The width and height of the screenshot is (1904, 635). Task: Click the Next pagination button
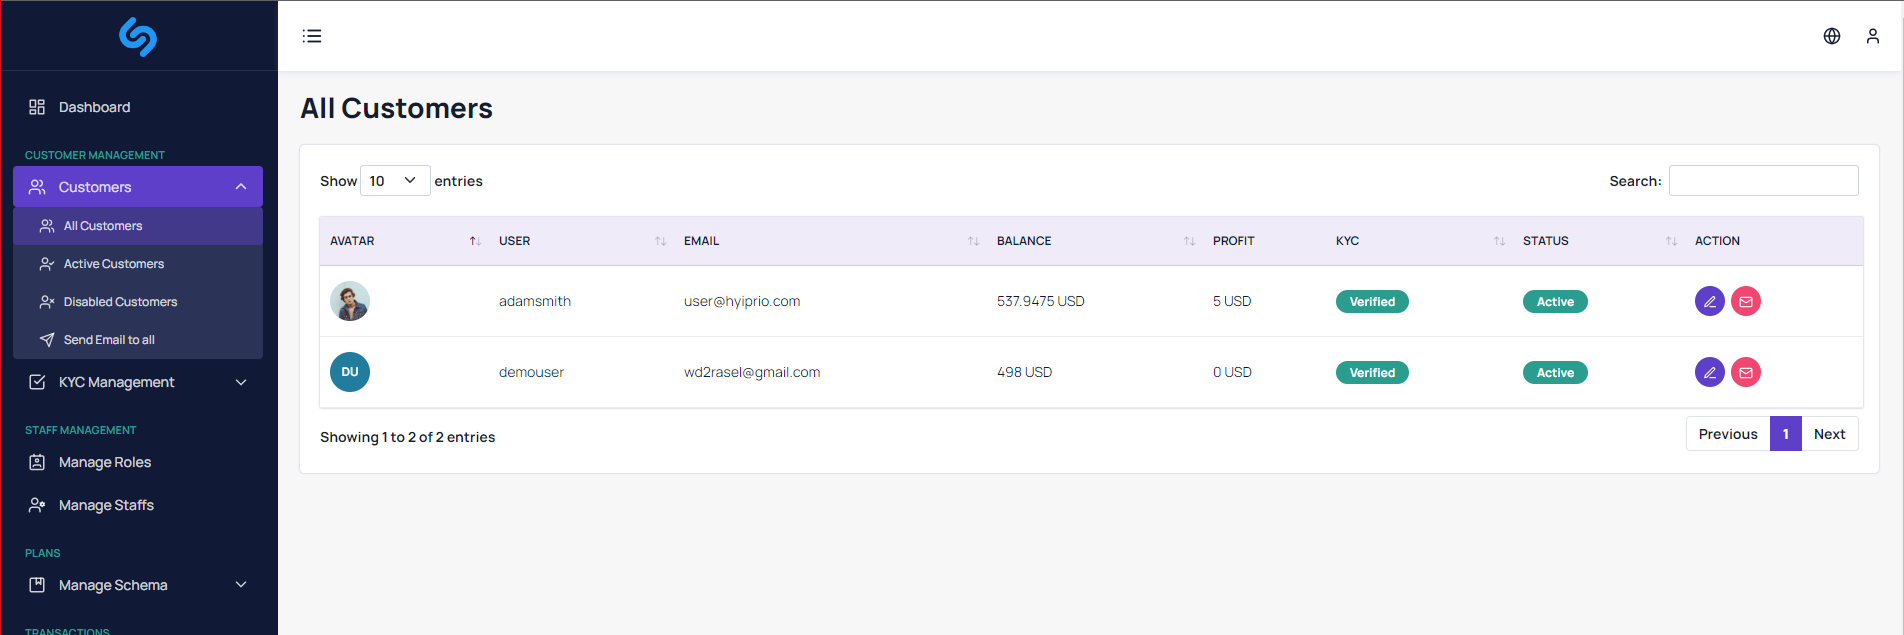coord(1829,434)
